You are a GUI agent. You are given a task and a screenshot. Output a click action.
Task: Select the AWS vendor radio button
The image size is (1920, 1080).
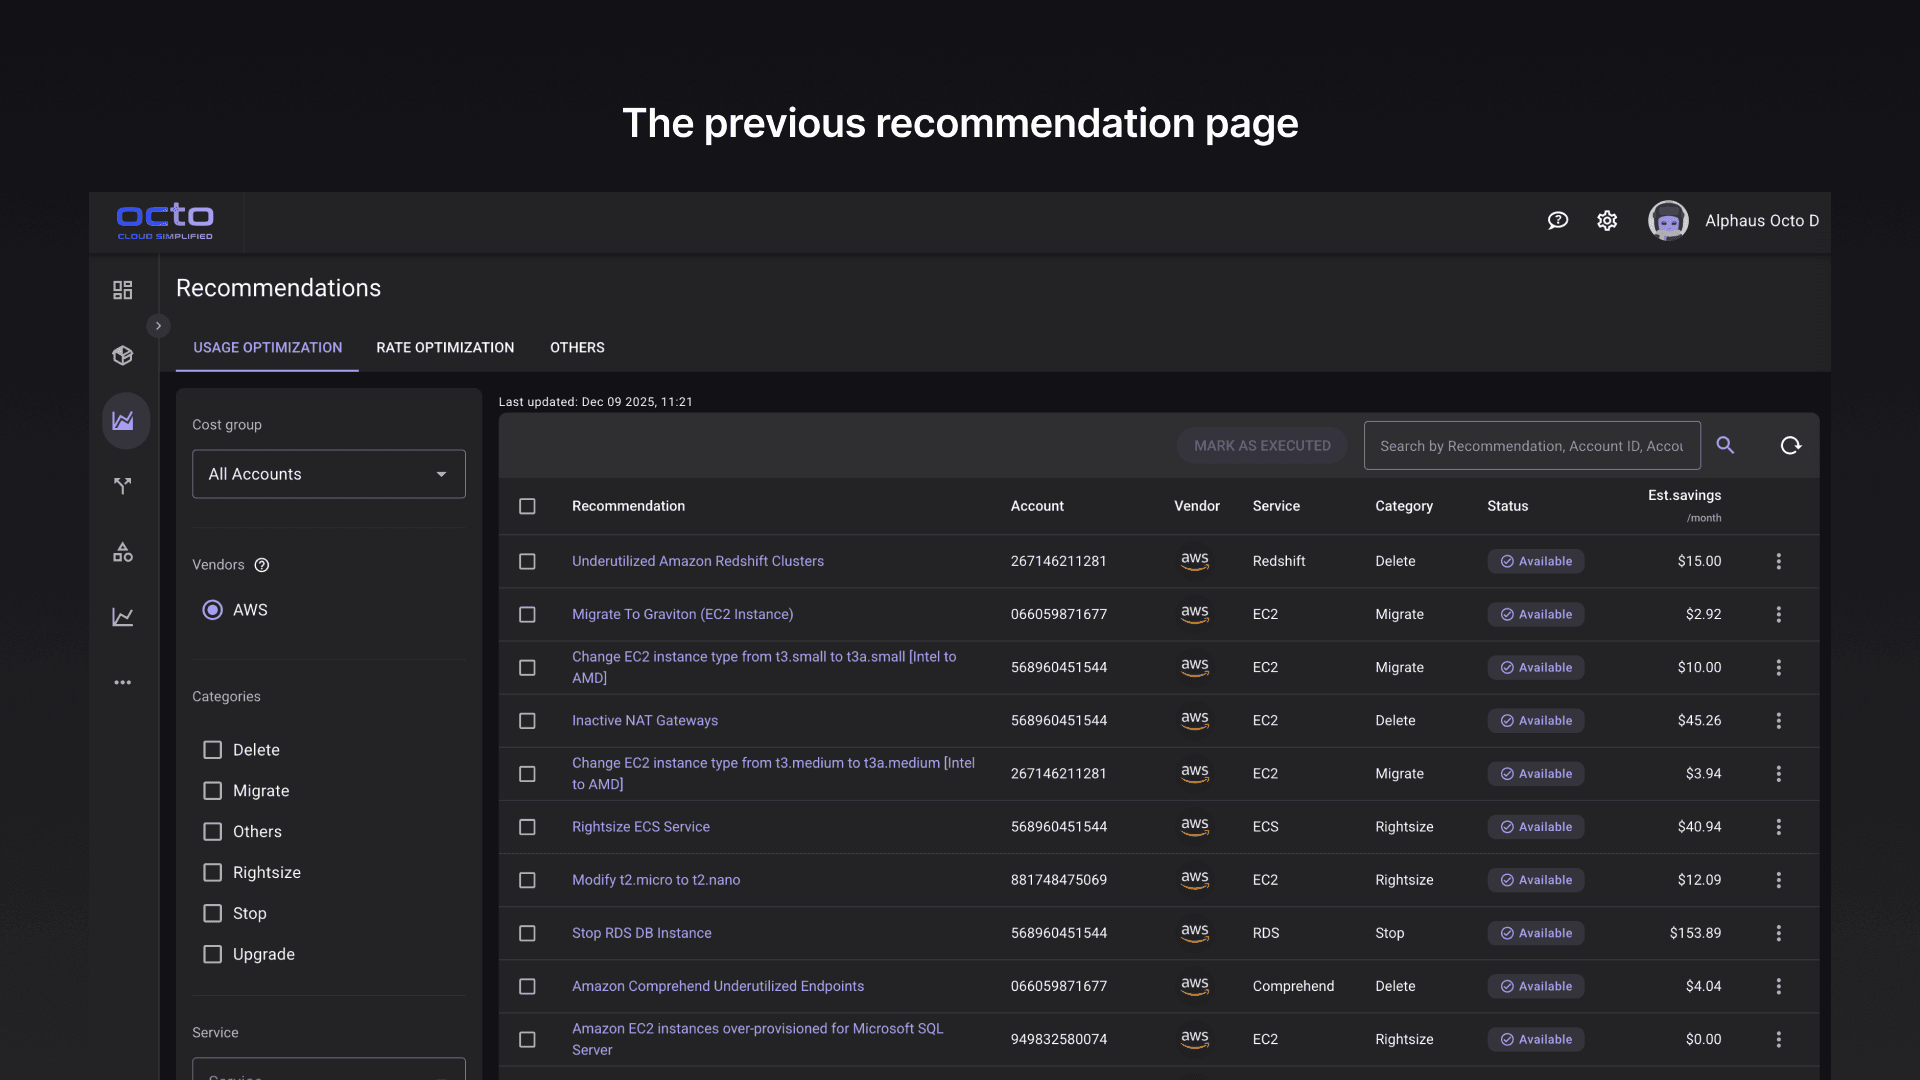click(213, 610)
